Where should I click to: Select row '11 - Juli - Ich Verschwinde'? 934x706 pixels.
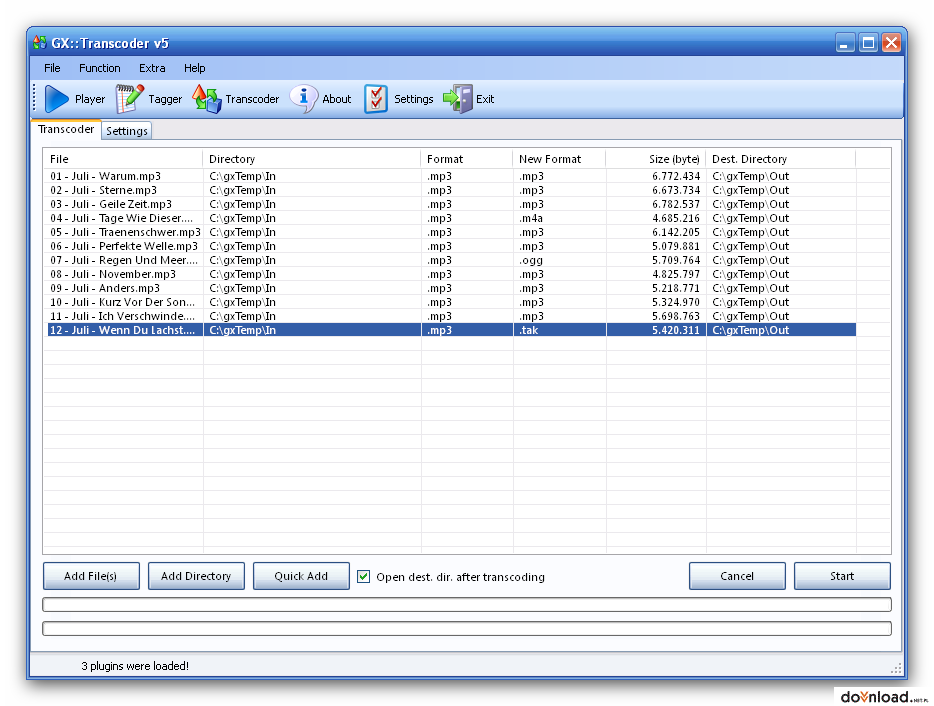tap(452, 316)
